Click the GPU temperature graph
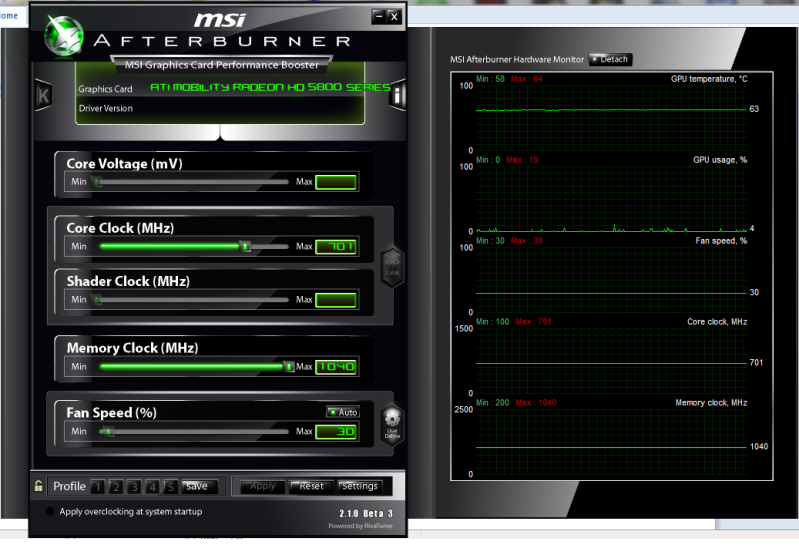Image resolution: width=799 pixels, height=555 pixels. 611,118
